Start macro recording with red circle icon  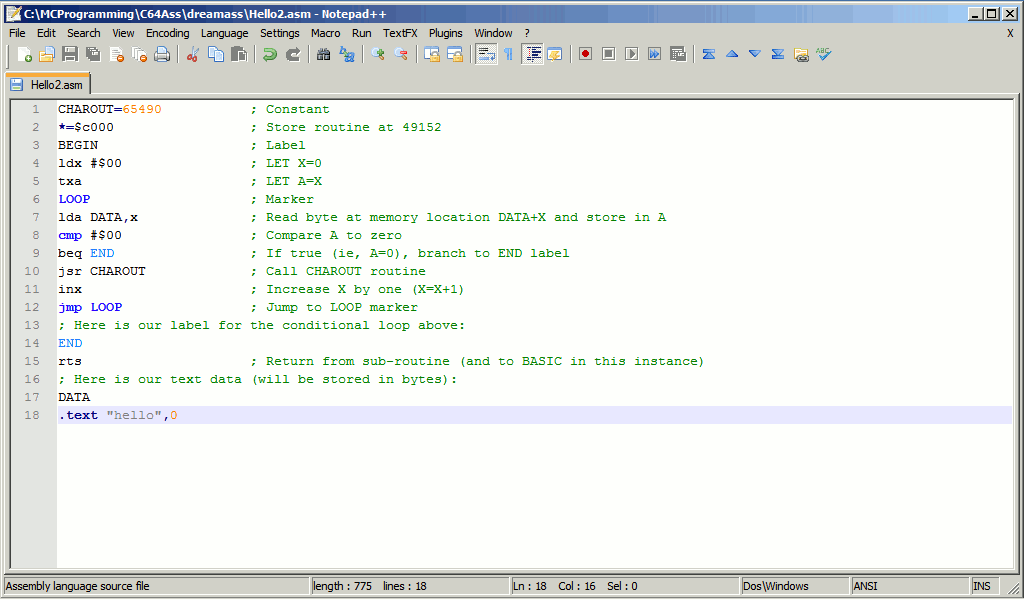(x=585, y=54)
